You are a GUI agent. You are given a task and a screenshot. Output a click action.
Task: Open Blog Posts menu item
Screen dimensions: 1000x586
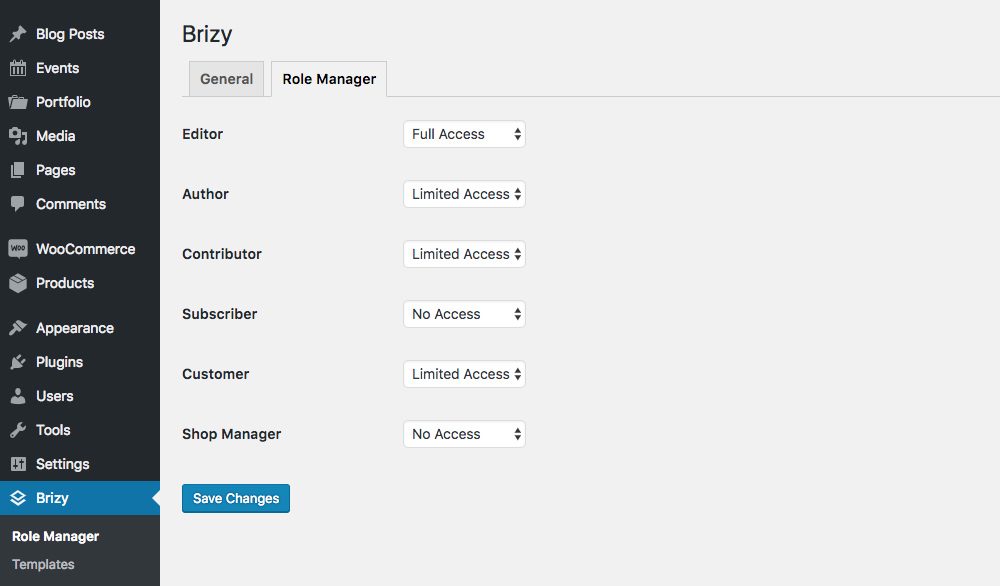pos(80,34)
